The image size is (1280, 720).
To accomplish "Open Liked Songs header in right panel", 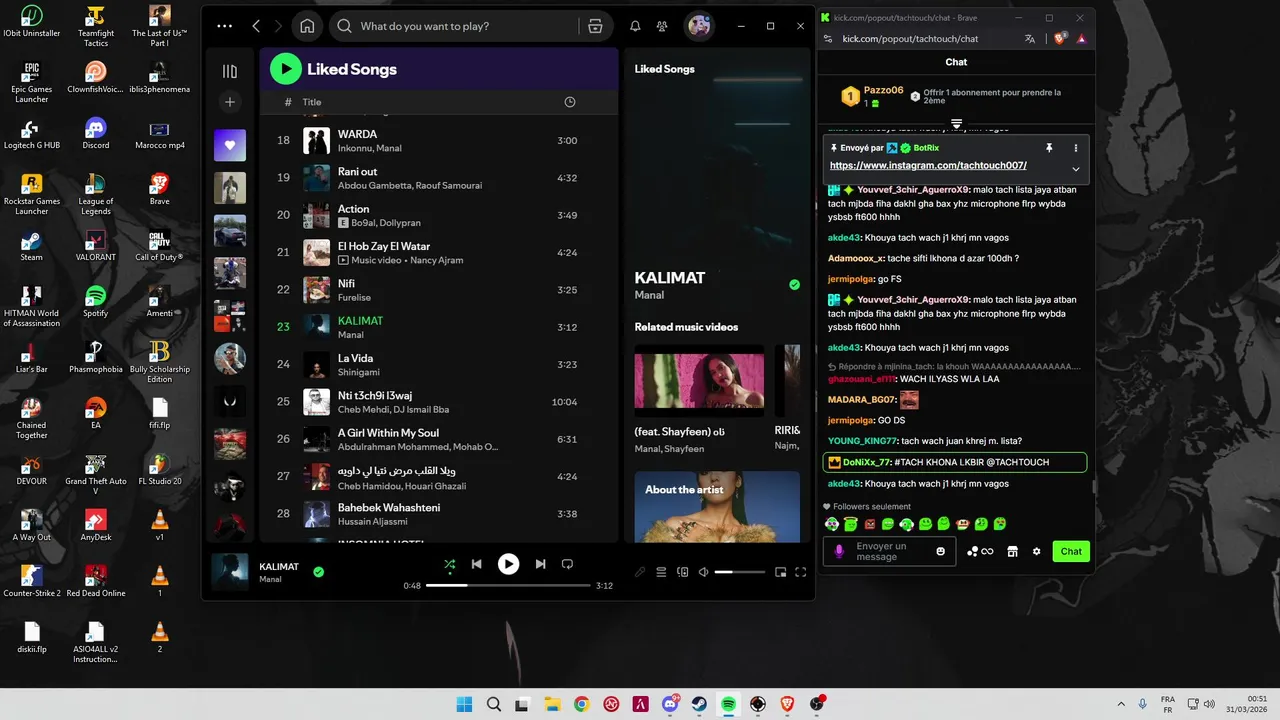I will pyautogui.click(x=664, y=69).
